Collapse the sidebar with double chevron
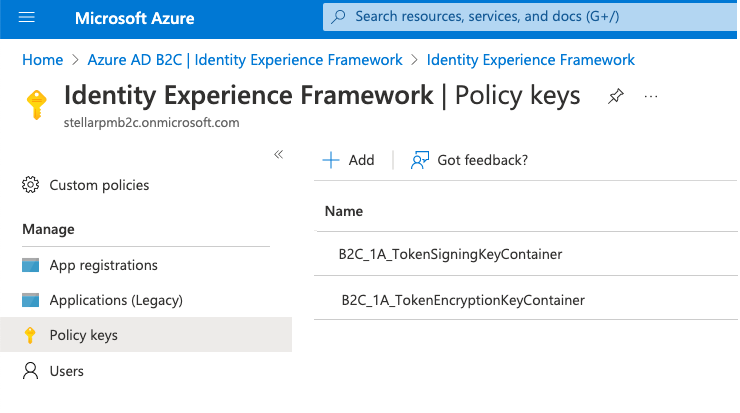The width and height of the screenshot is (740, 413). [x=279, y=154]
